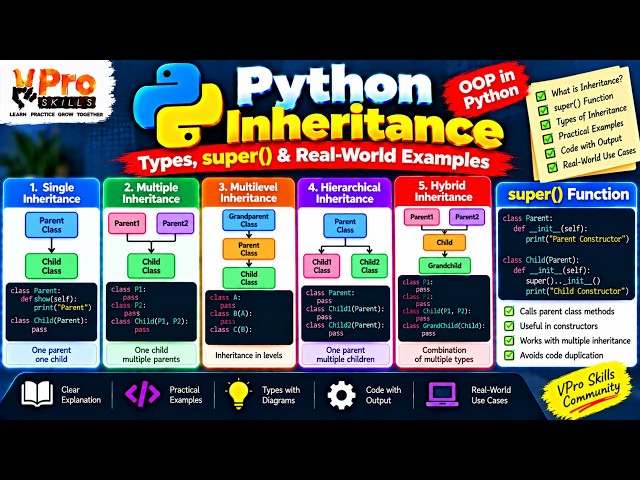Click footer 'Practical Examples' label
The height and width of the screenshot is (480, 640).
tap(186, 395)
